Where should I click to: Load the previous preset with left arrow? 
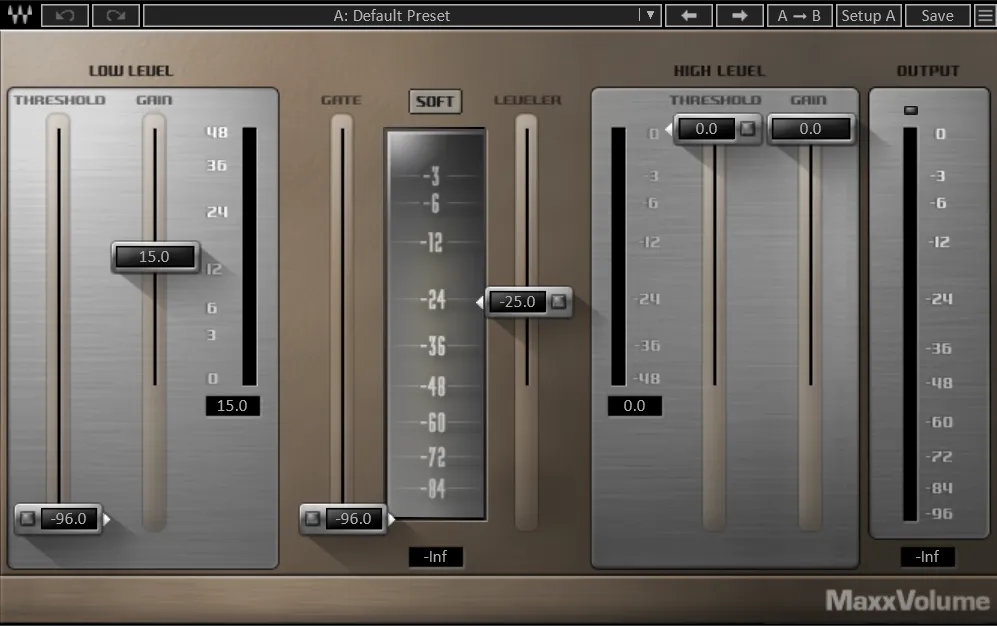click(x=688, y=15)
